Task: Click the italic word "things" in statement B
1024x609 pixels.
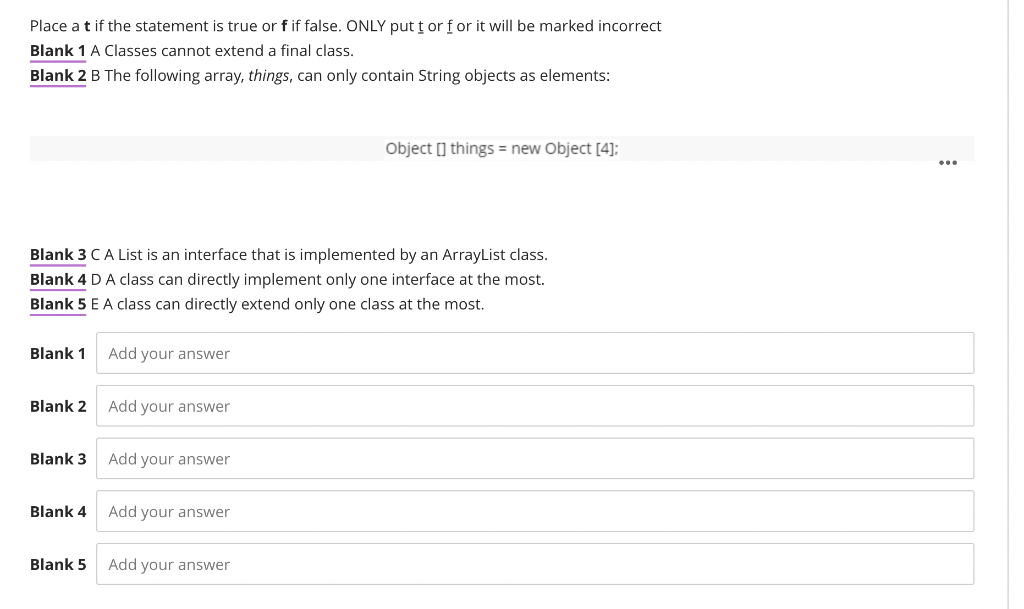Action: click(x=269, y=76)
